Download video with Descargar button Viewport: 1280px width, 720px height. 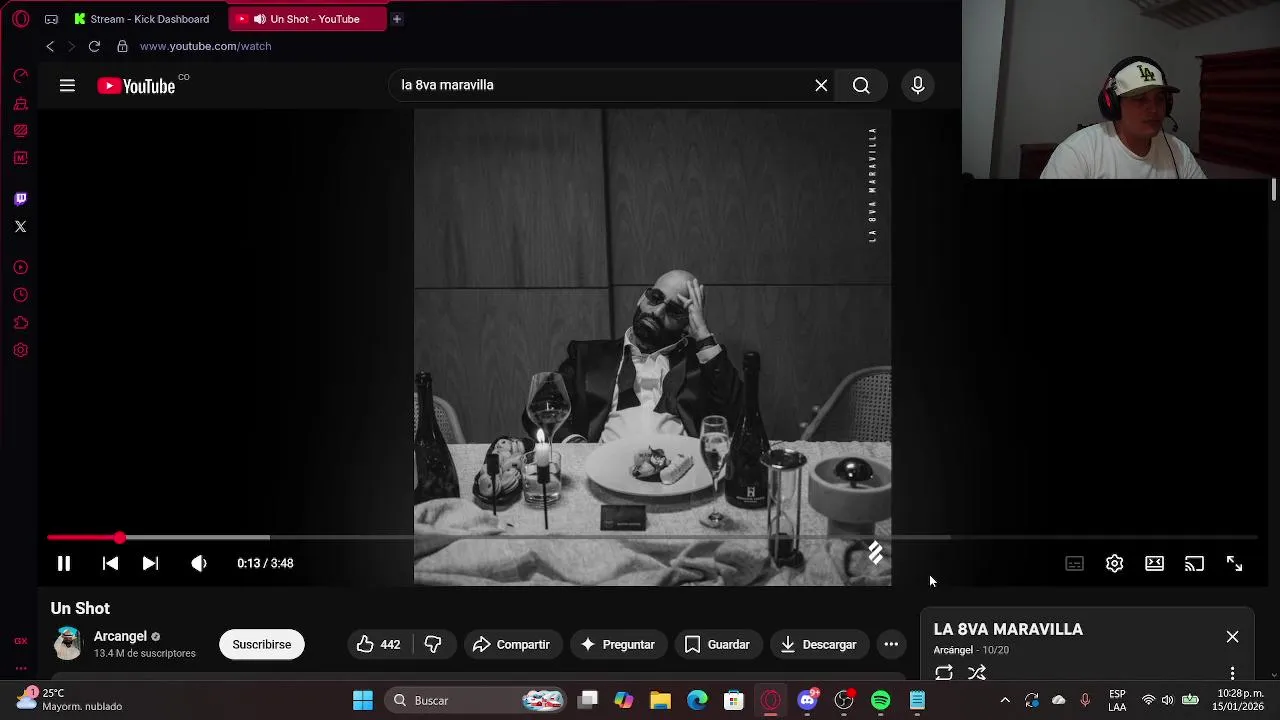pyautogui.click(x=819, y=645)
